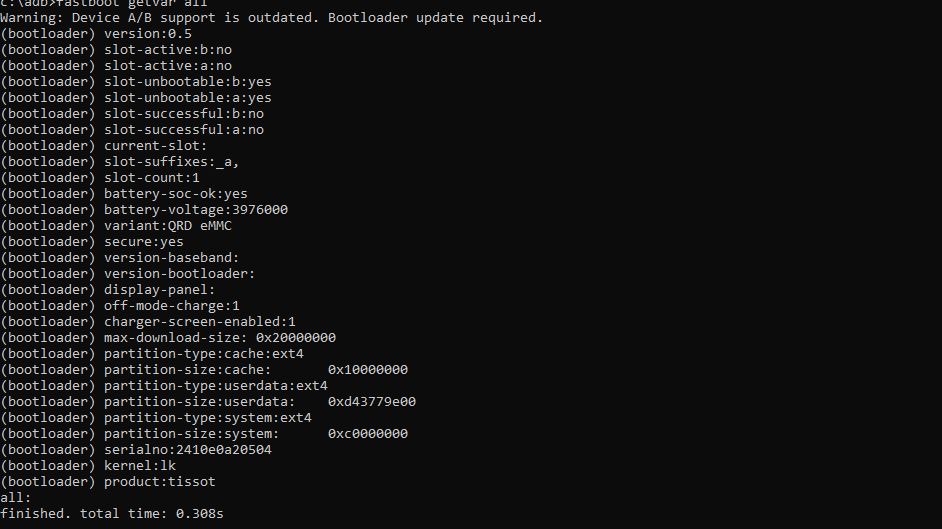The height and width of the screenshot is (529, 942).
Task: Click the bootloader update warning line
Action: pyautogui.click(x=271, y=18)
